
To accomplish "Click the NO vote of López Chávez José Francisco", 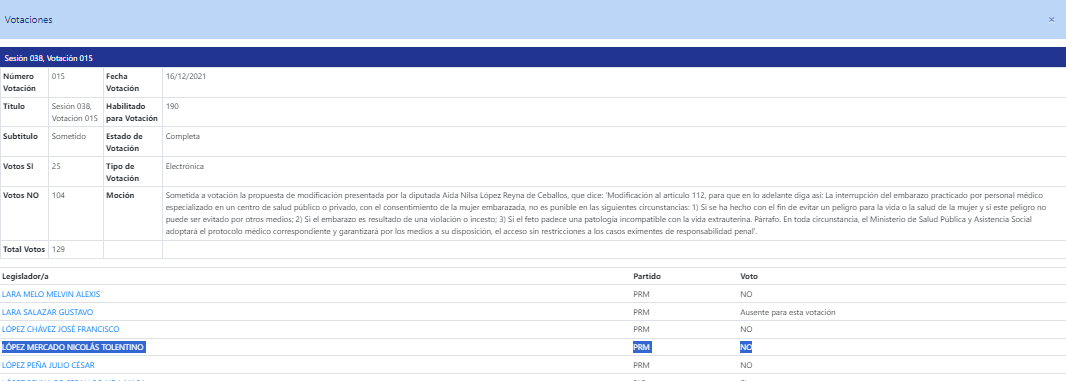I will click(x=746, y=329).
